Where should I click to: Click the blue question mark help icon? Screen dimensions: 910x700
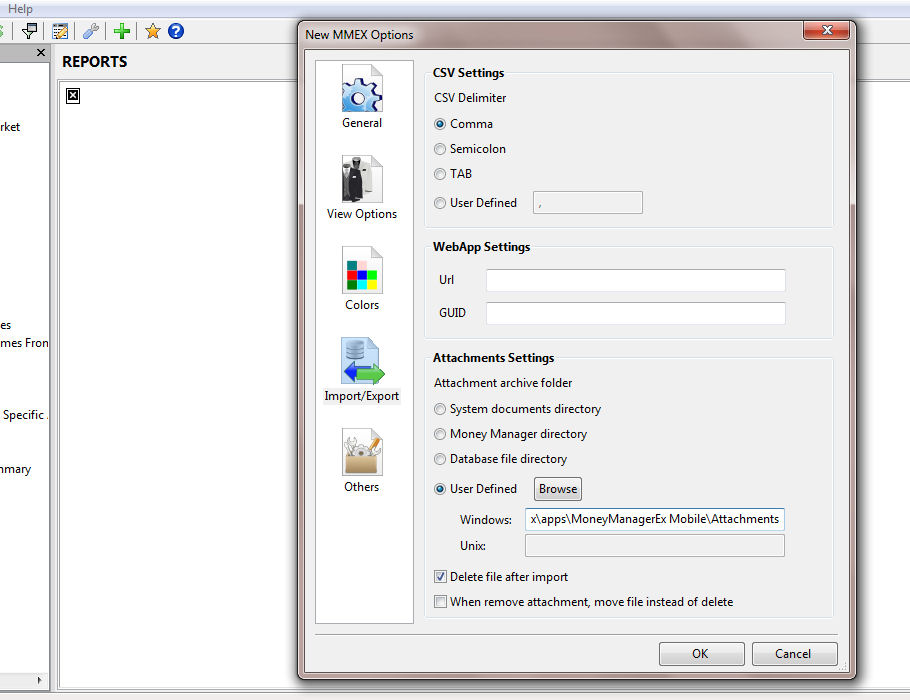pos(176,31)
